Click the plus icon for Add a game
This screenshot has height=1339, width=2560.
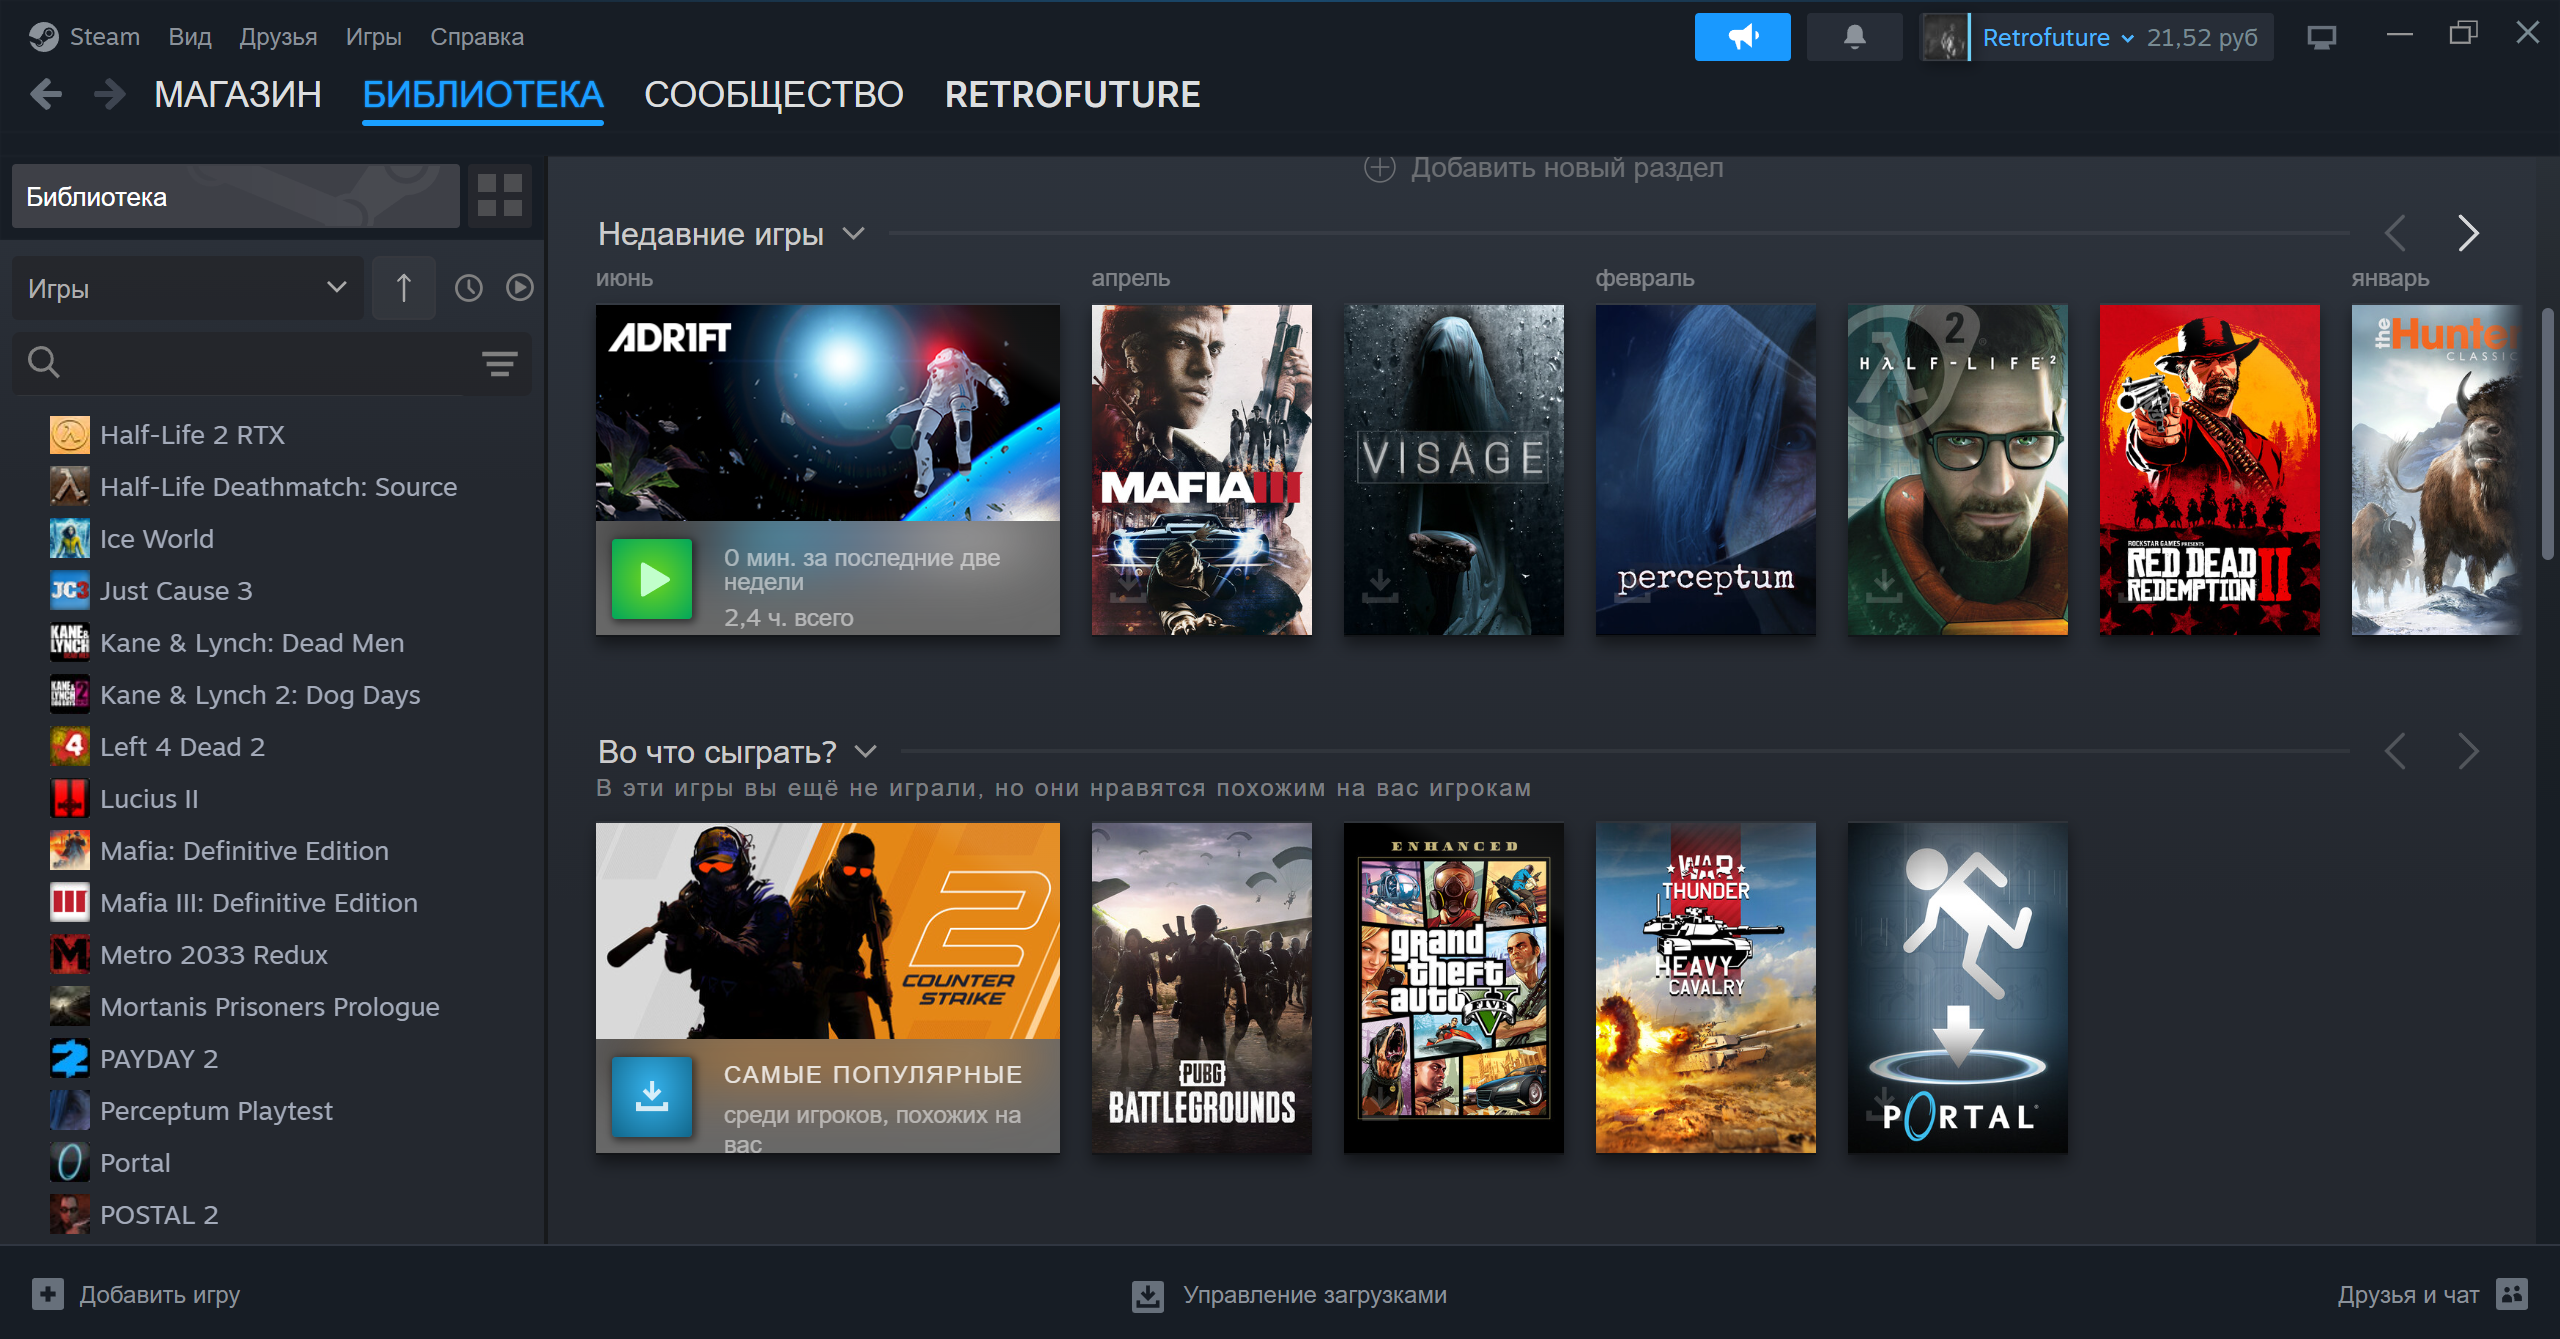pos(48,1294)
